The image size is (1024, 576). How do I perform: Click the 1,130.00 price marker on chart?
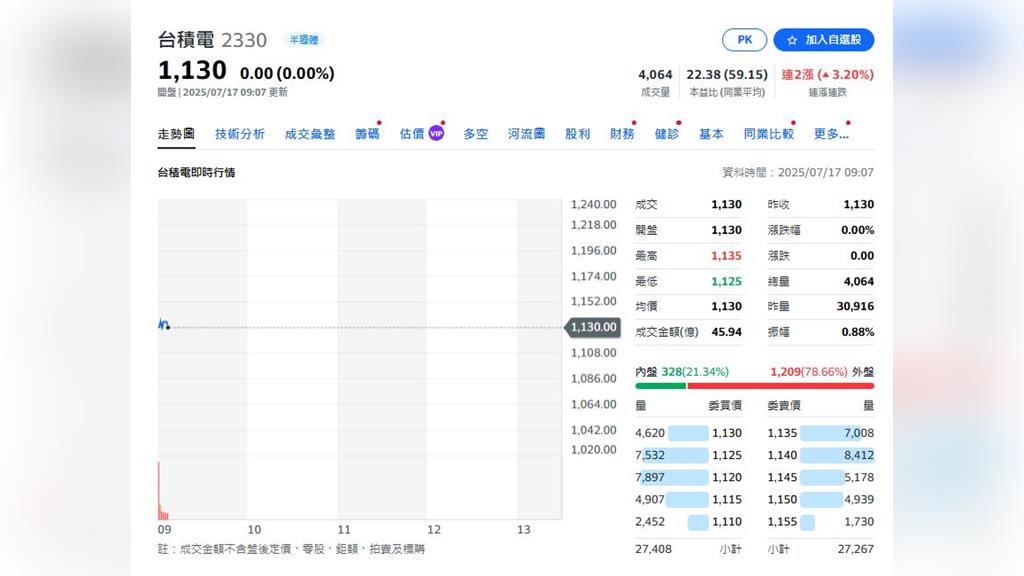coord(593,327)
